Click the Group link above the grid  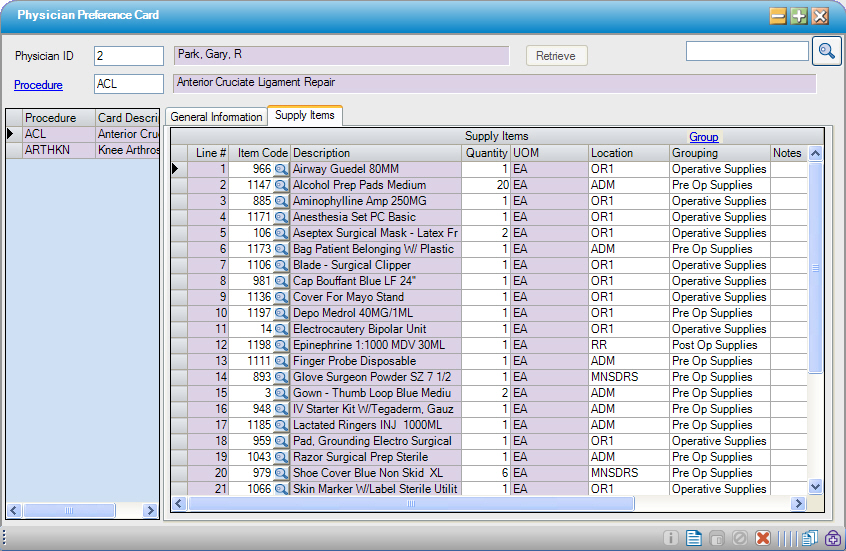[x=703, y=137]
